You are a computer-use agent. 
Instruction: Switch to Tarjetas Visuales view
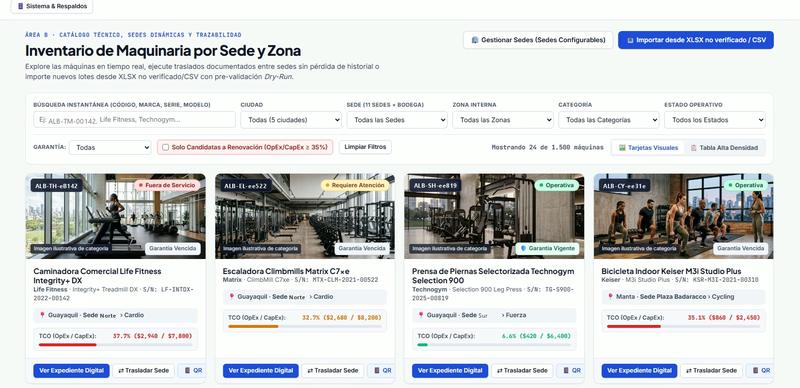click(648, 148)
